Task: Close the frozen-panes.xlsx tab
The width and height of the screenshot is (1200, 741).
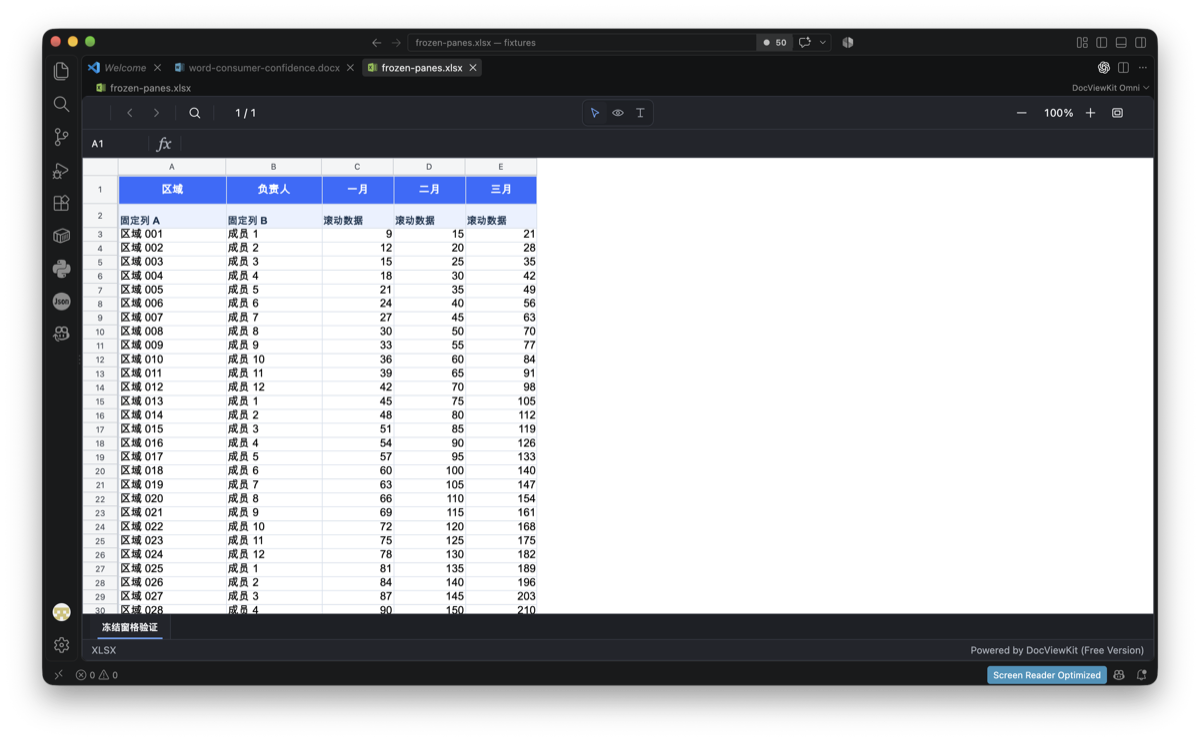Action: tap(473, 68)
